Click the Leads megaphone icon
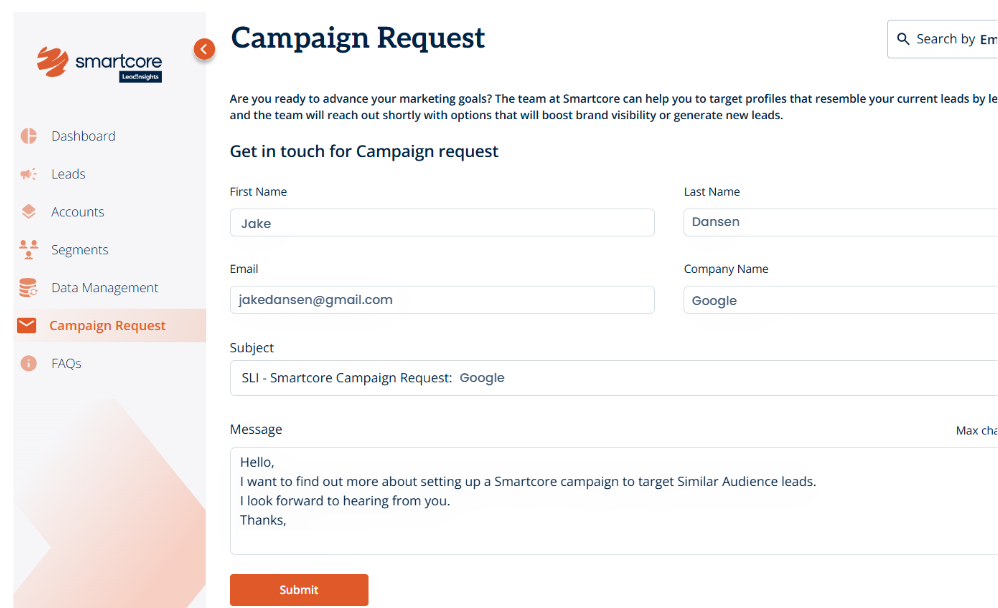This screenshot has height=608, width=998. coord(28,174)
